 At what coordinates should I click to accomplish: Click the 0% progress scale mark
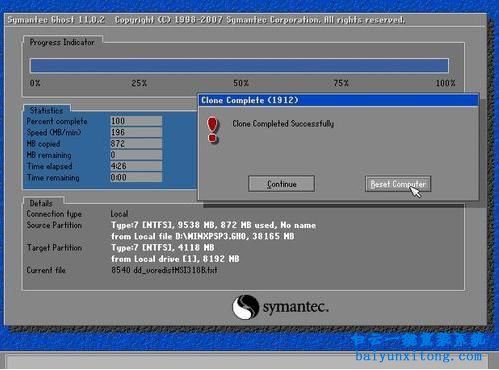[35, 83]
